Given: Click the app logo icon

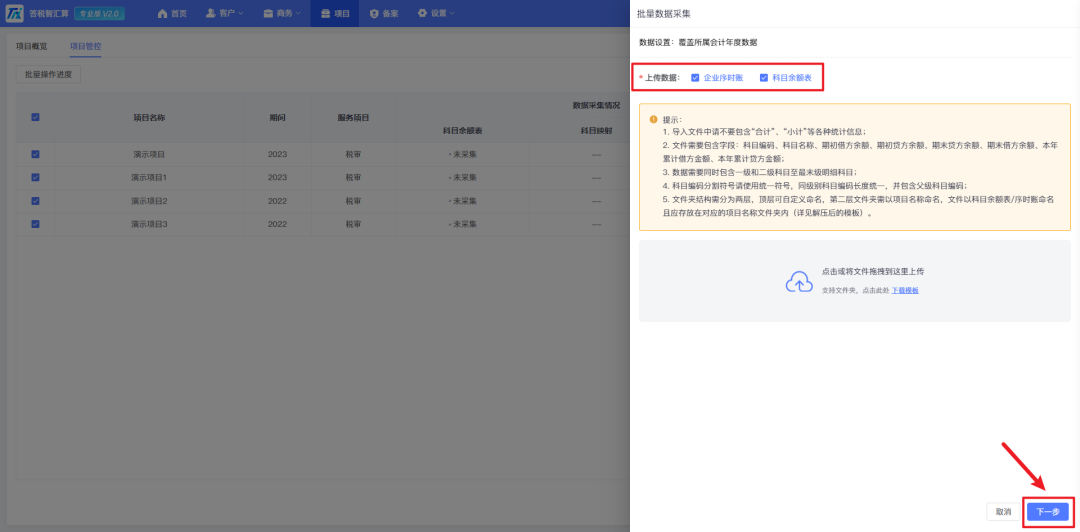Looking at the screenshot, I should [14, 13].
